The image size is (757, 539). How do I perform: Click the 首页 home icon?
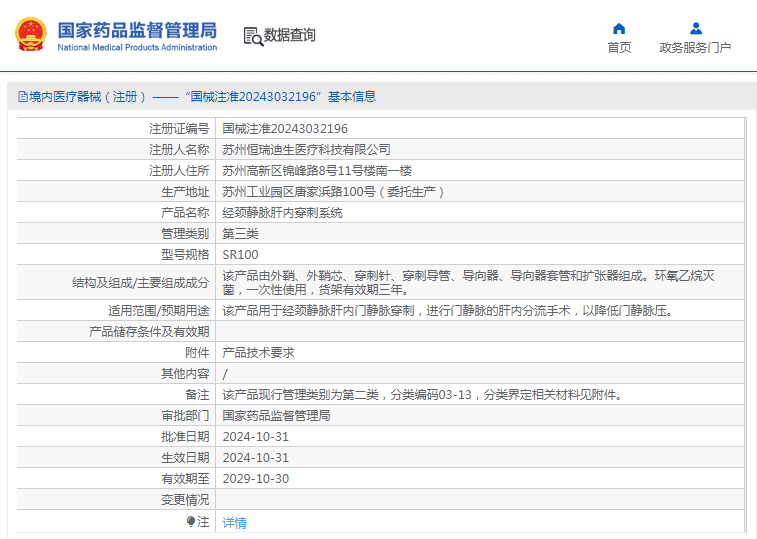[x=619, y=29]
